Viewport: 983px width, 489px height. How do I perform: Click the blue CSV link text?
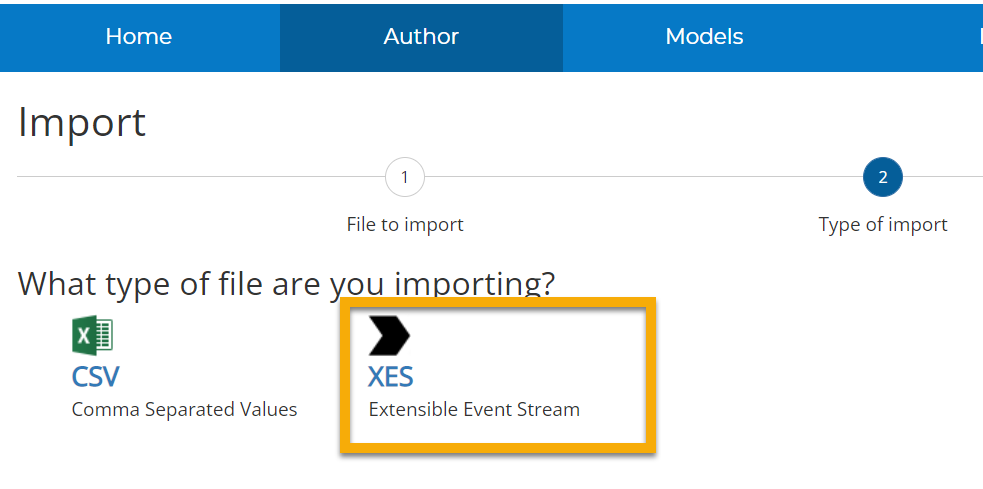coord(95,377)
